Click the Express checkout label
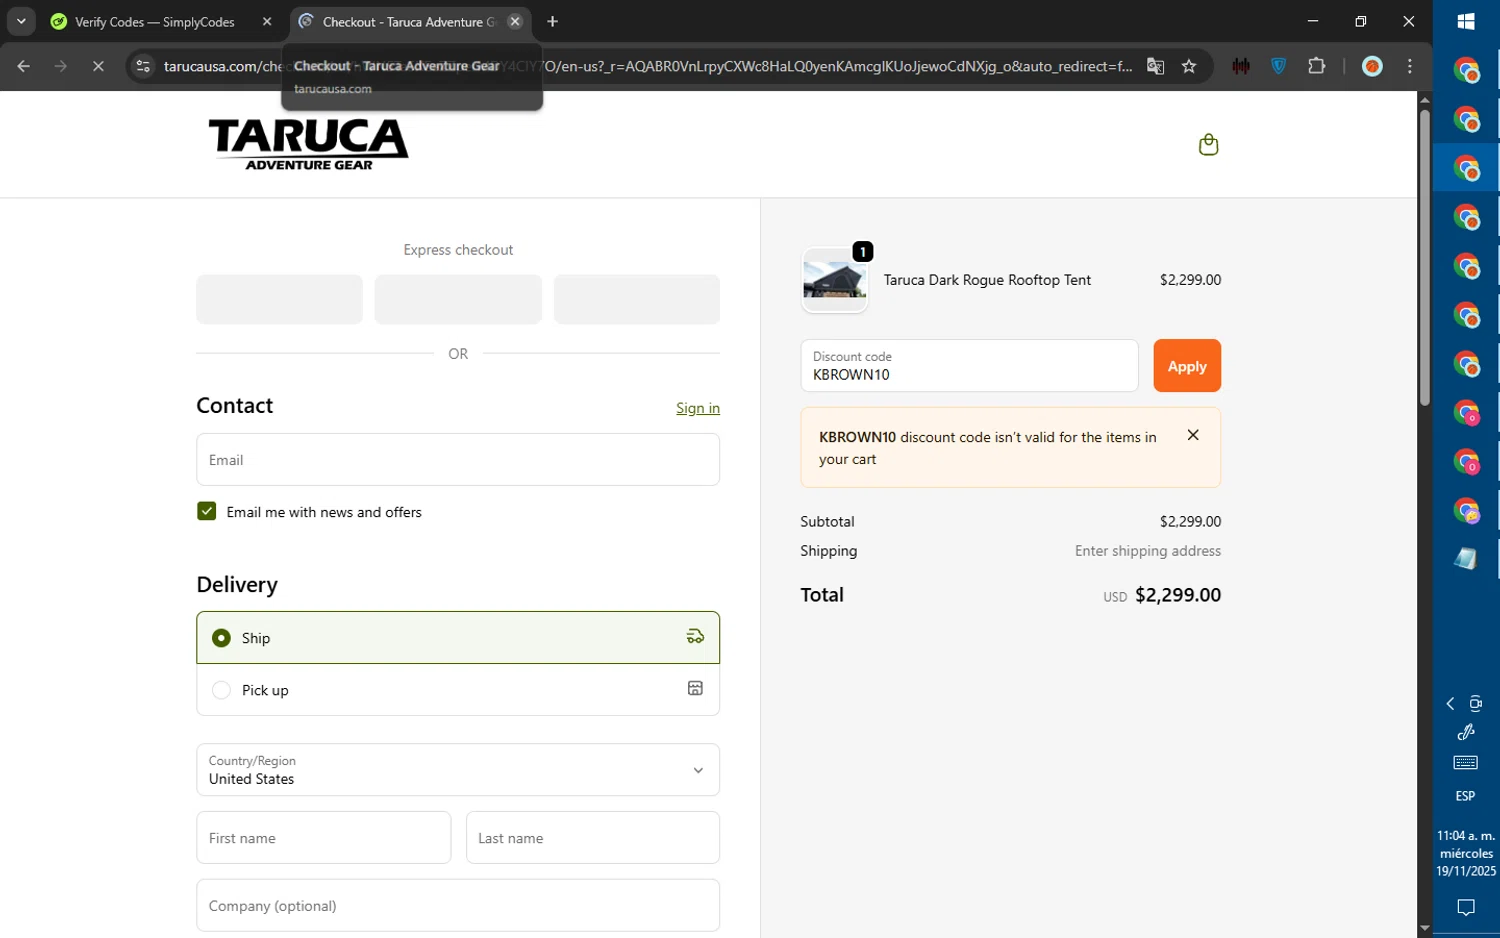This screenshot has height=938, width=1500. (x=458, y=250)
